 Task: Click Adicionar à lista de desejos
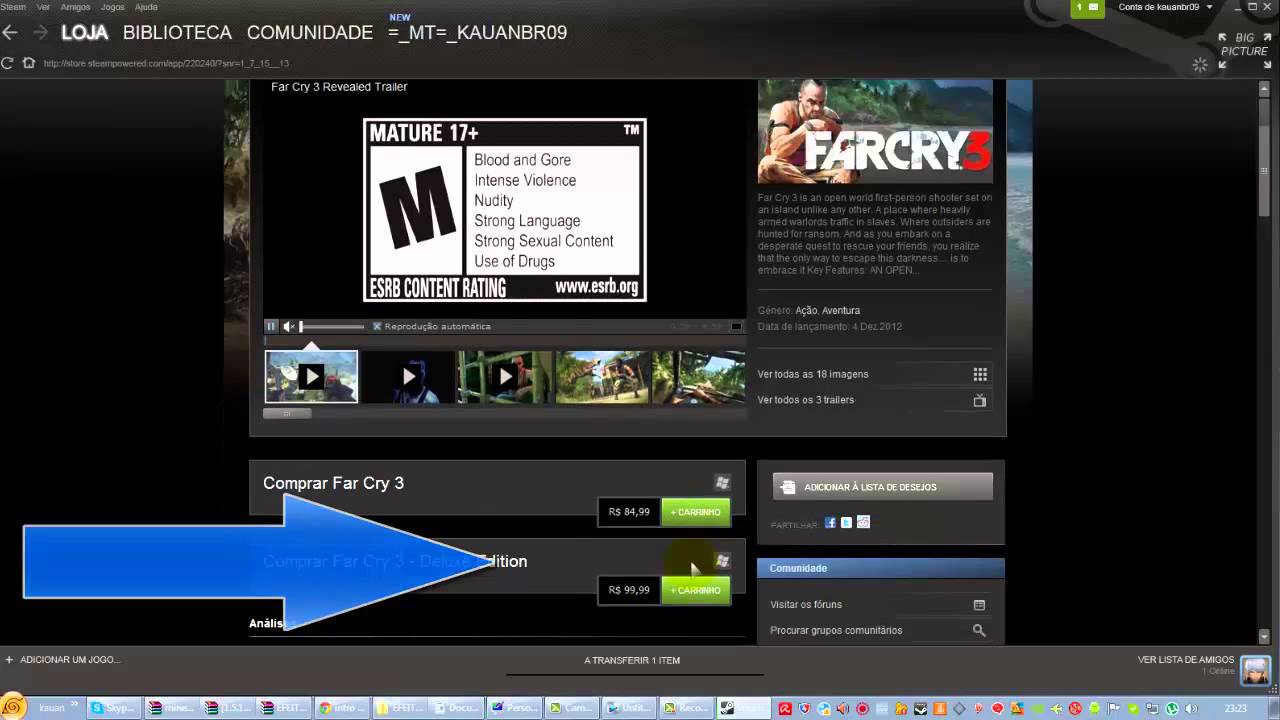pyautogui.click(x=883, y=487)
